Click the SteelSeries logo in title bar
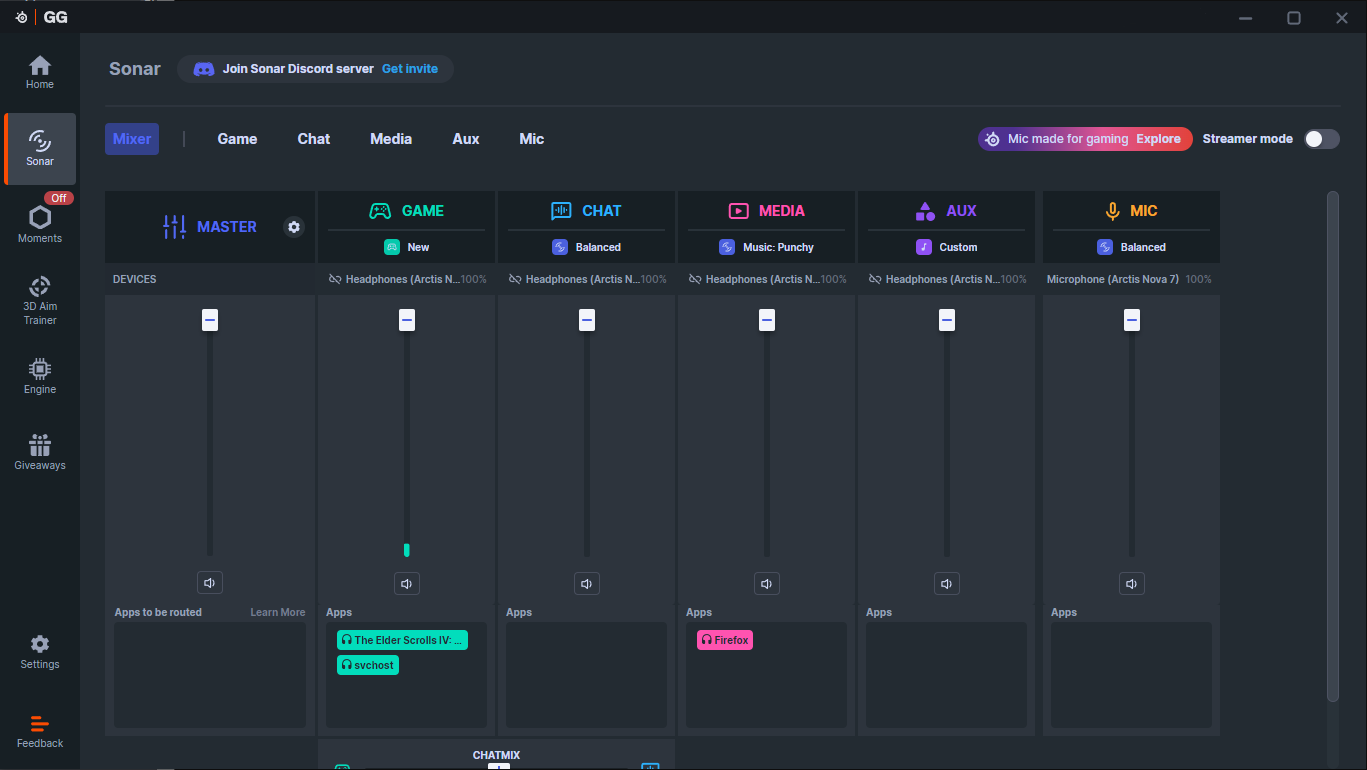 (21, 17)
